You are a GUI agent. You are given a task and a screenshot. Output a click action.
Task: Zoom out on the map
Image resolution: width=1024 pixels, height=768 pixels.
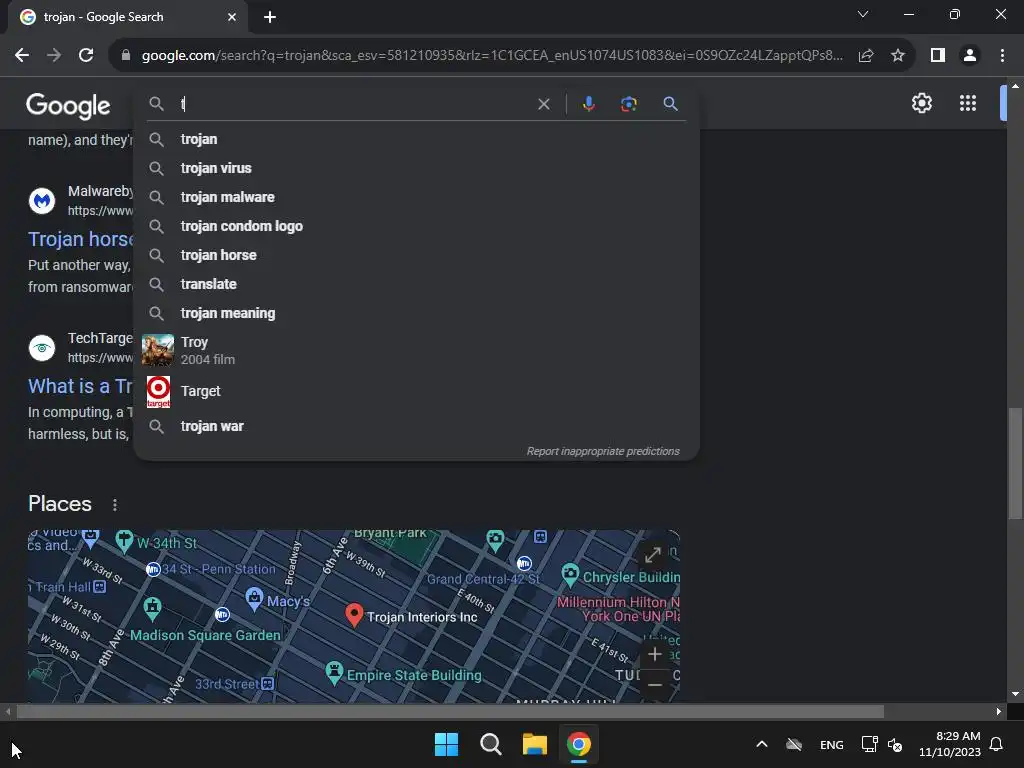pyautogui.click(x=654, y=684)
